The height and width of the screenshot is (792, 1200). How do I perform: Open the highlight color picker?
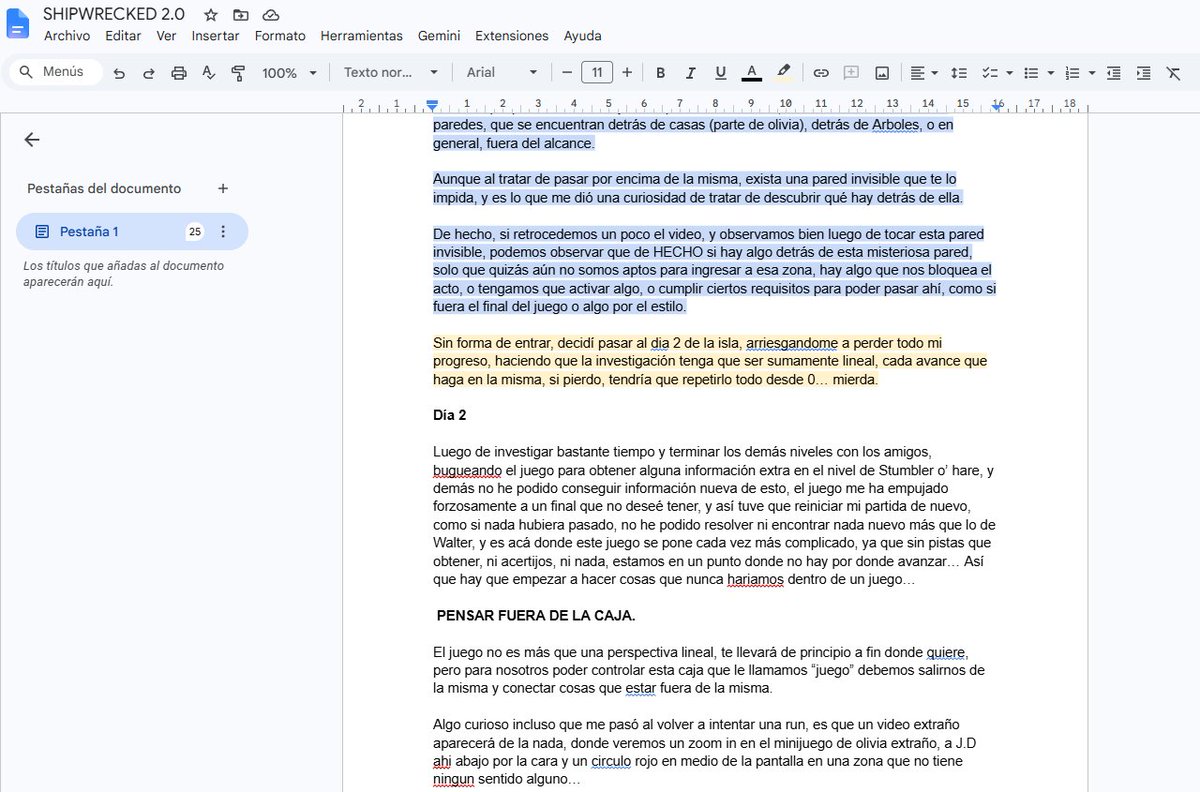point(783,73)
